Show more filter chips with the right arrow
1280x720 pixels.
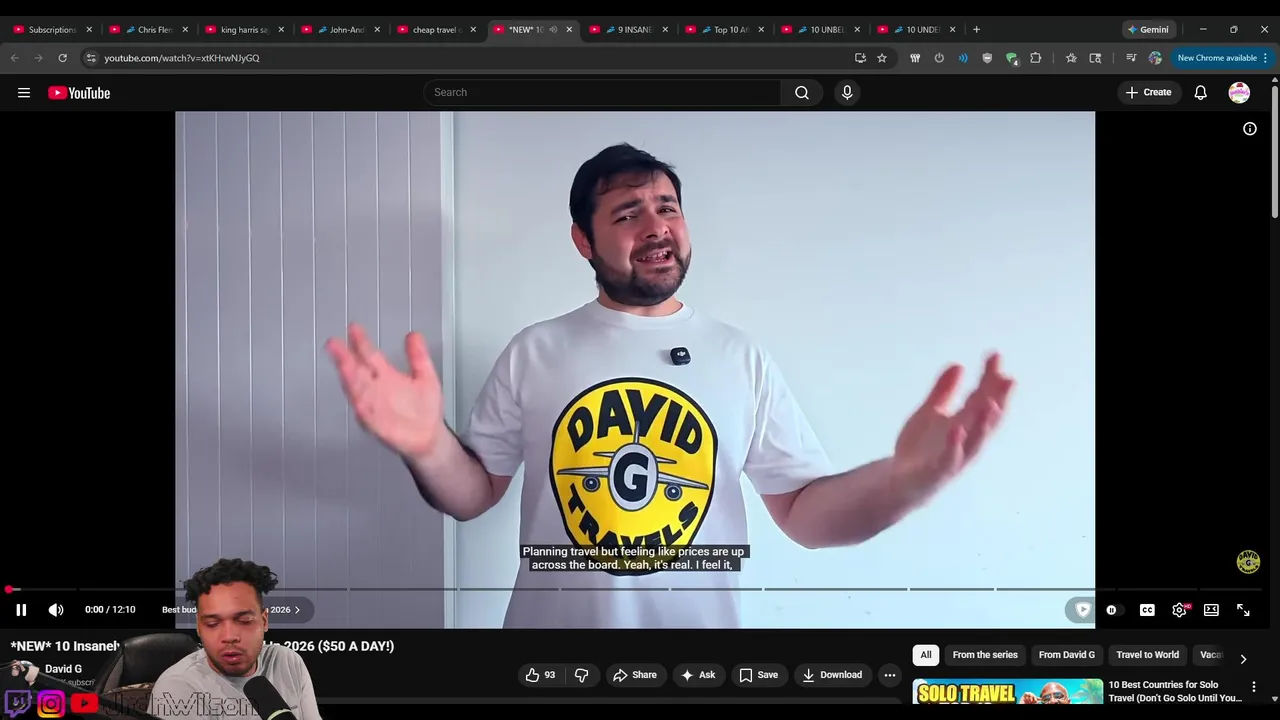click(1243, 659)
